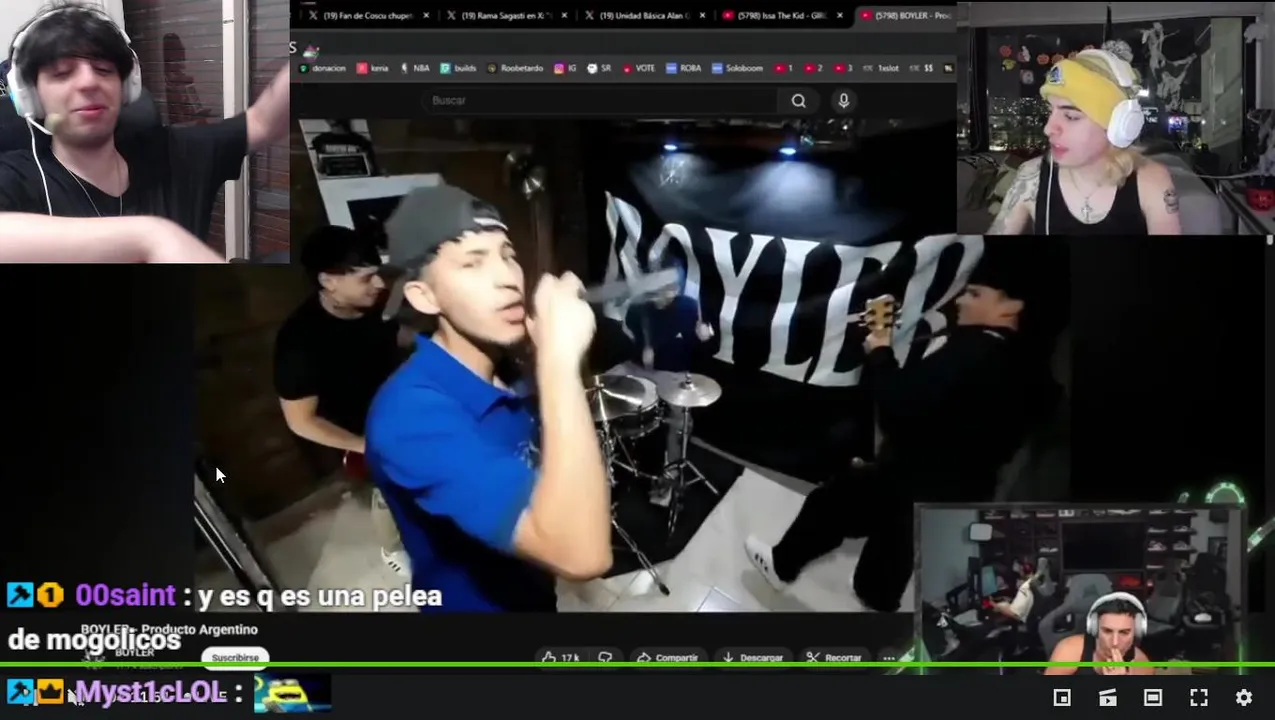Viewport: 1275px width, 720px height.
Task: Click the green stream progress bar
Action: tap(637, 665)
